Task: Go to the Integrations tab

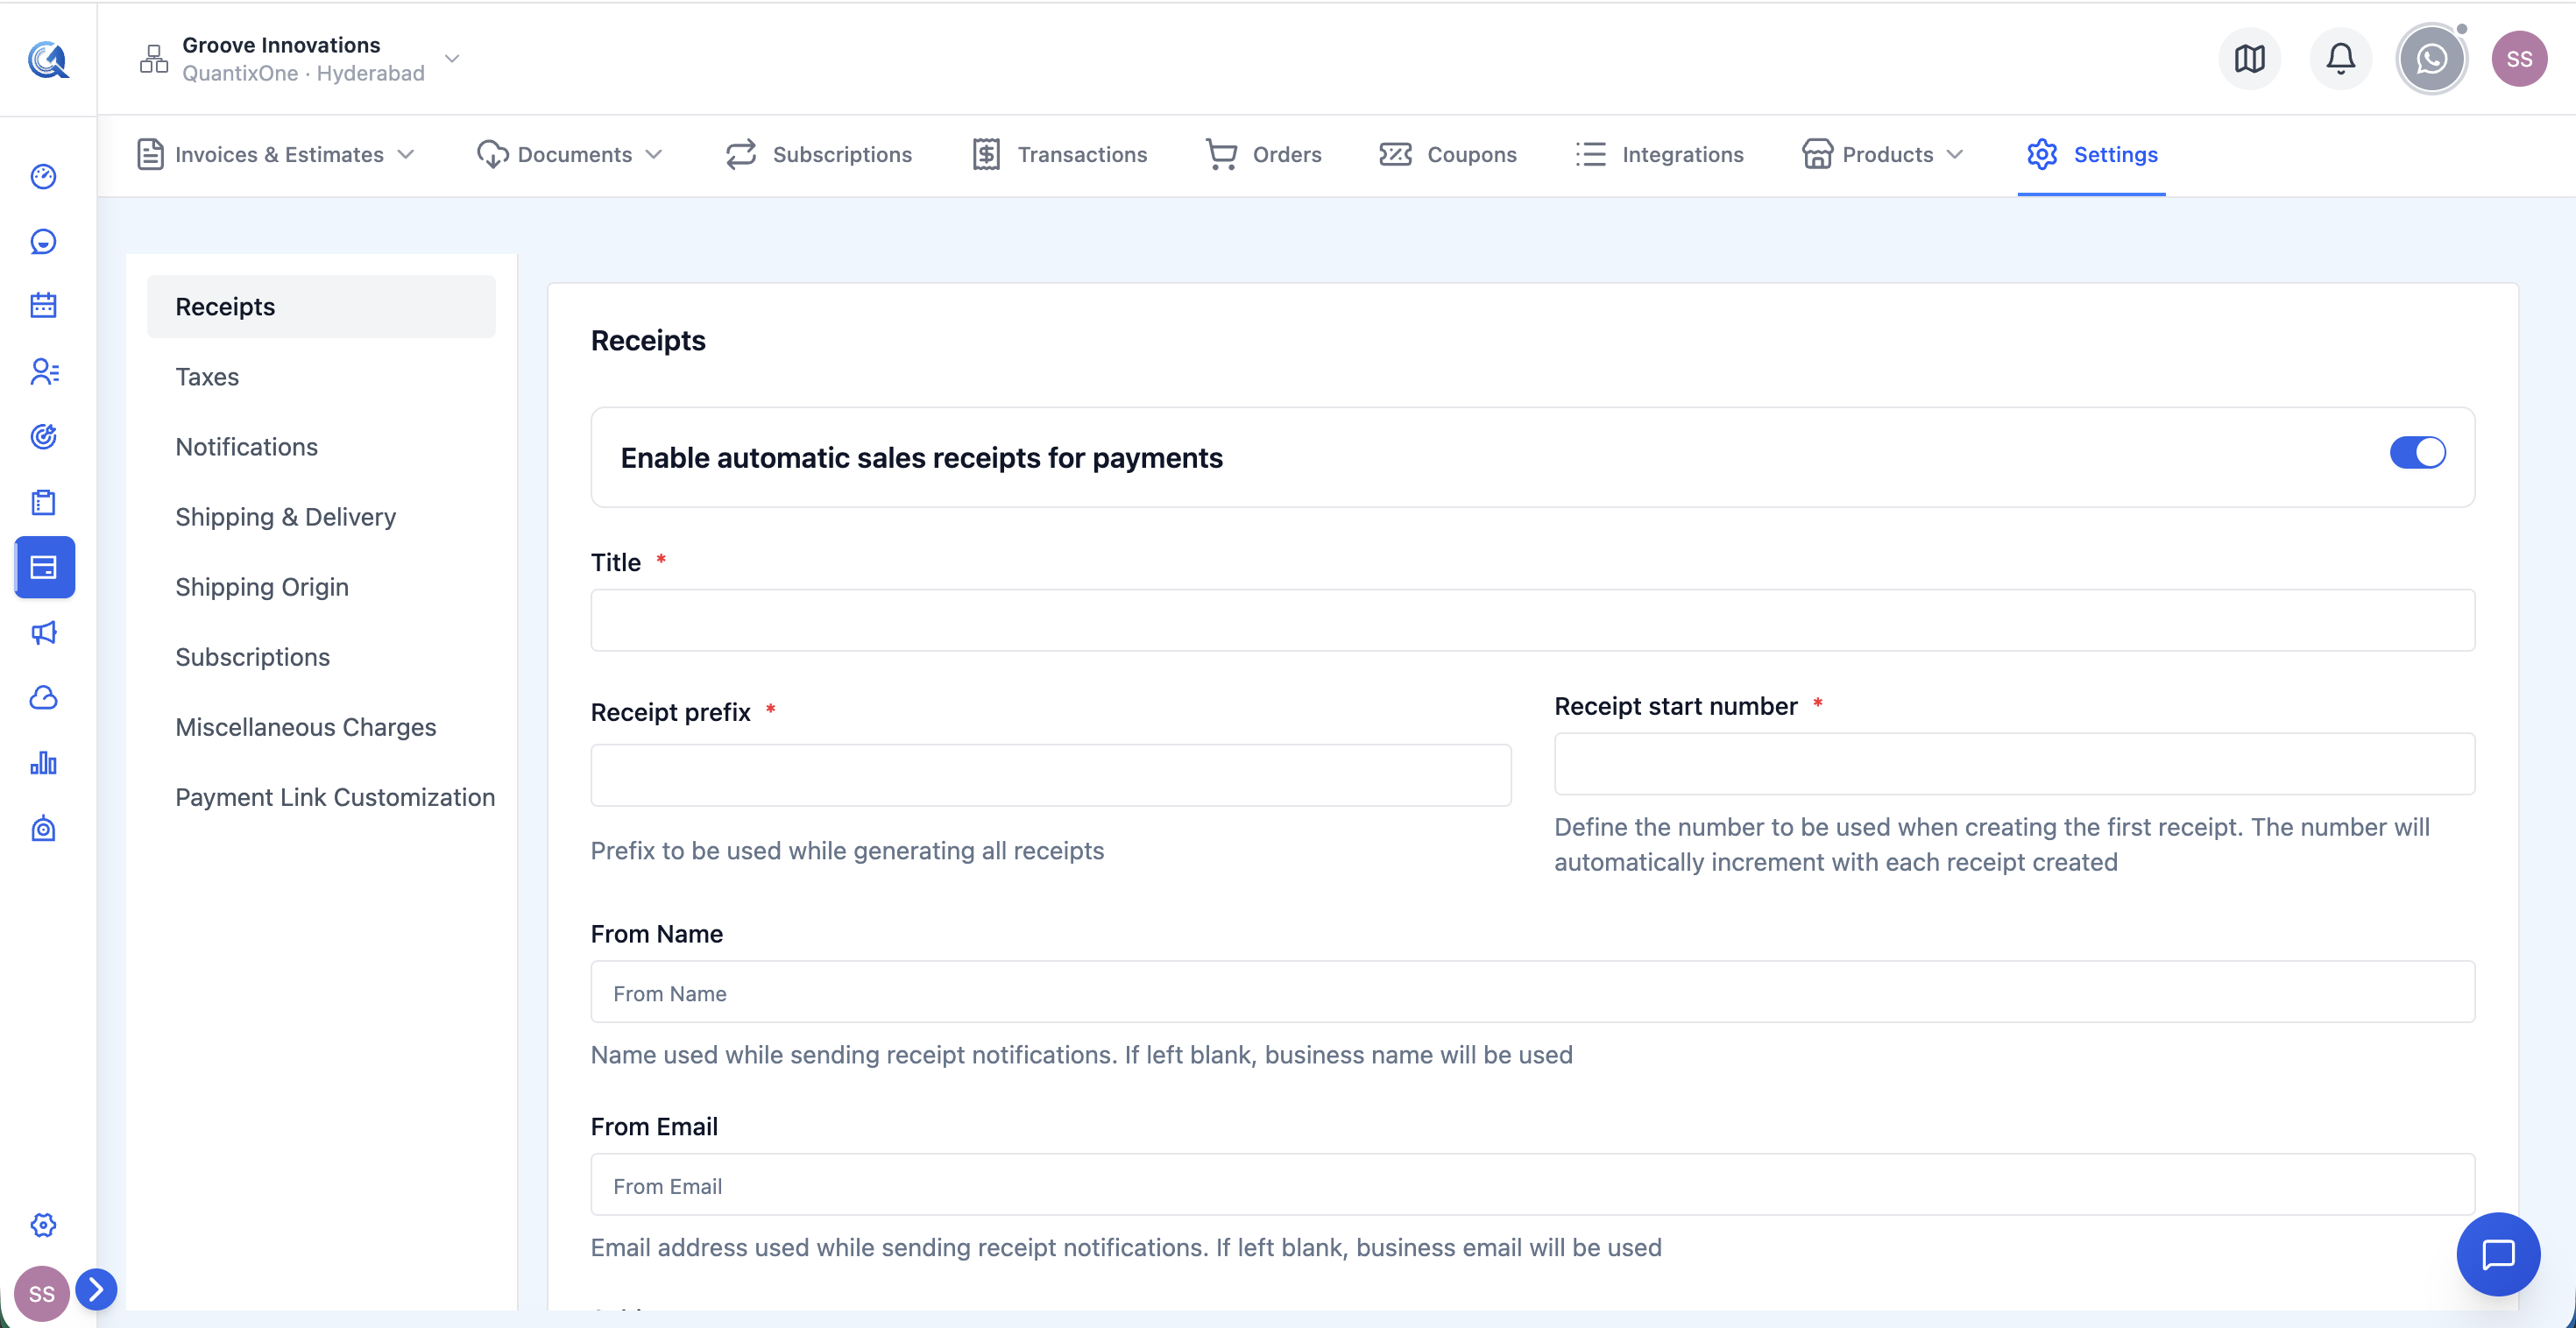Action: tap(1659, 154)
